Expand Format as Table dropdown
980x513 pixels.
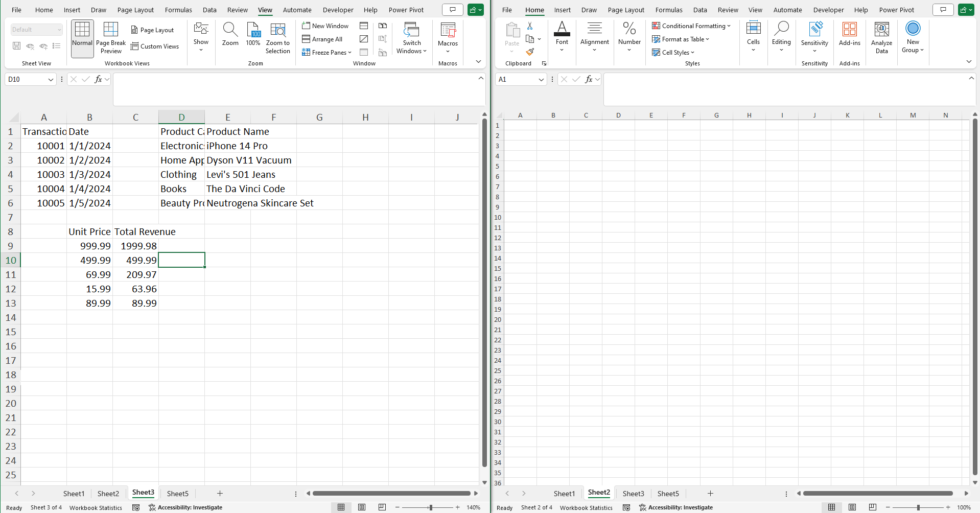(680, 39)
